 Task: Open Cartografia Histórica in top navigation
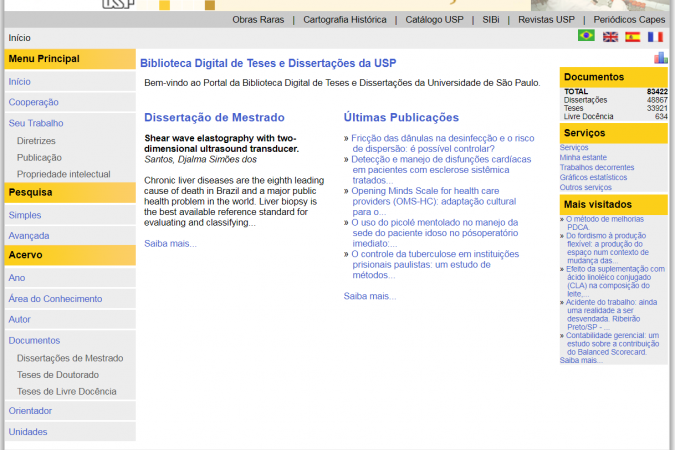(x=345, y=20)
